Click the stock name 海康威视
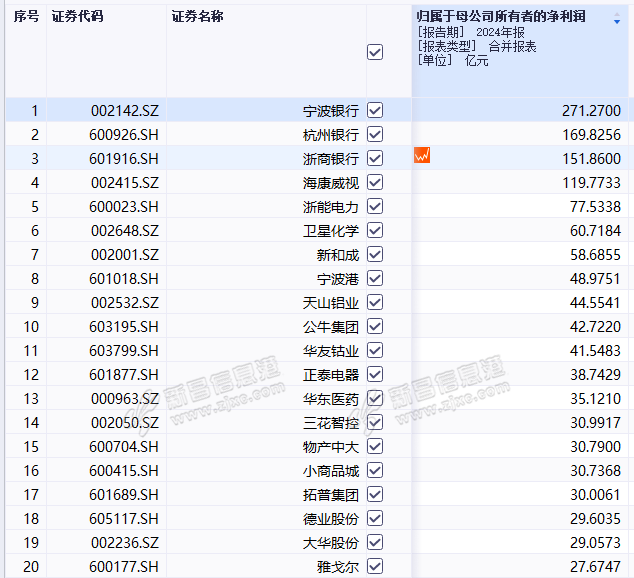This screenshot has width=634, height=578. tap(331, 183)
